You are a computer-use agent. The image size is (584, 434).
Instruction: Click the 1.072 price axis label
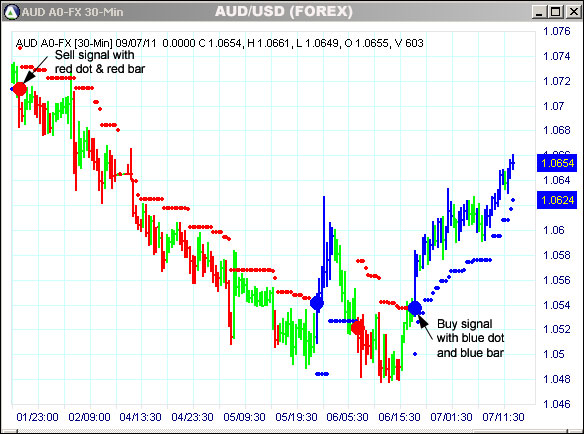(x=557, y=81)
